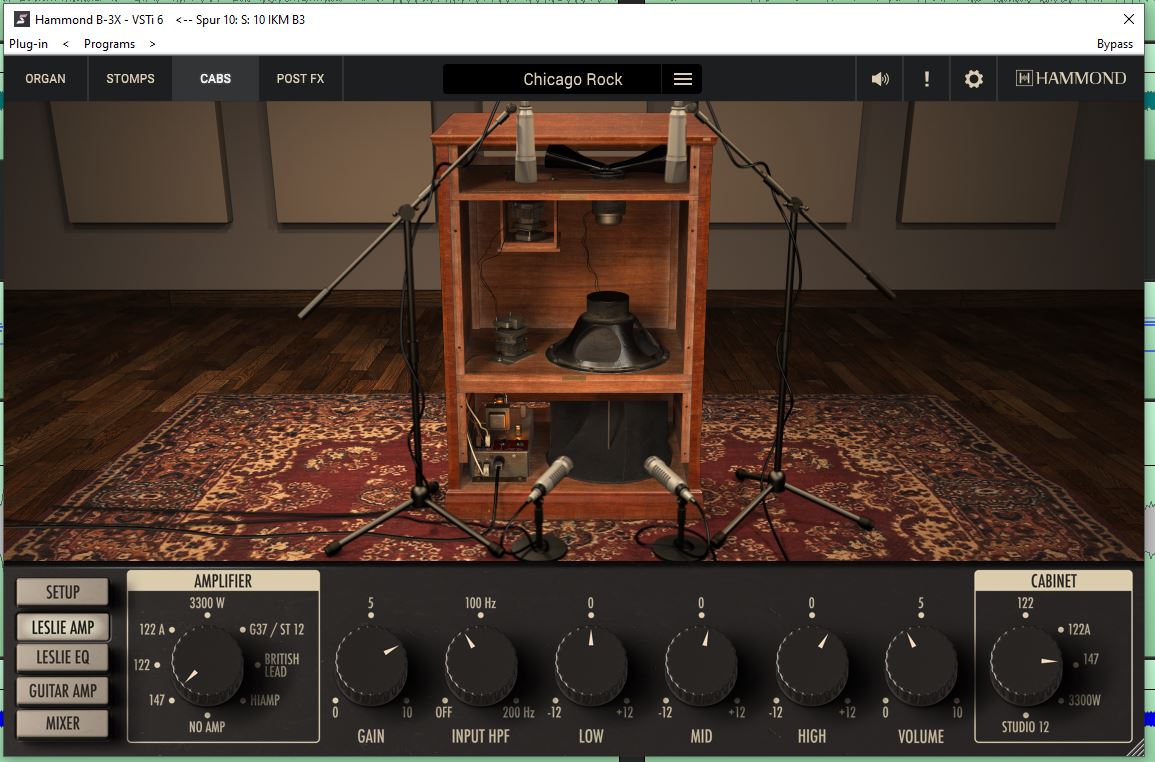
Task: Open the Programs menu
Action: coord(109,44)
